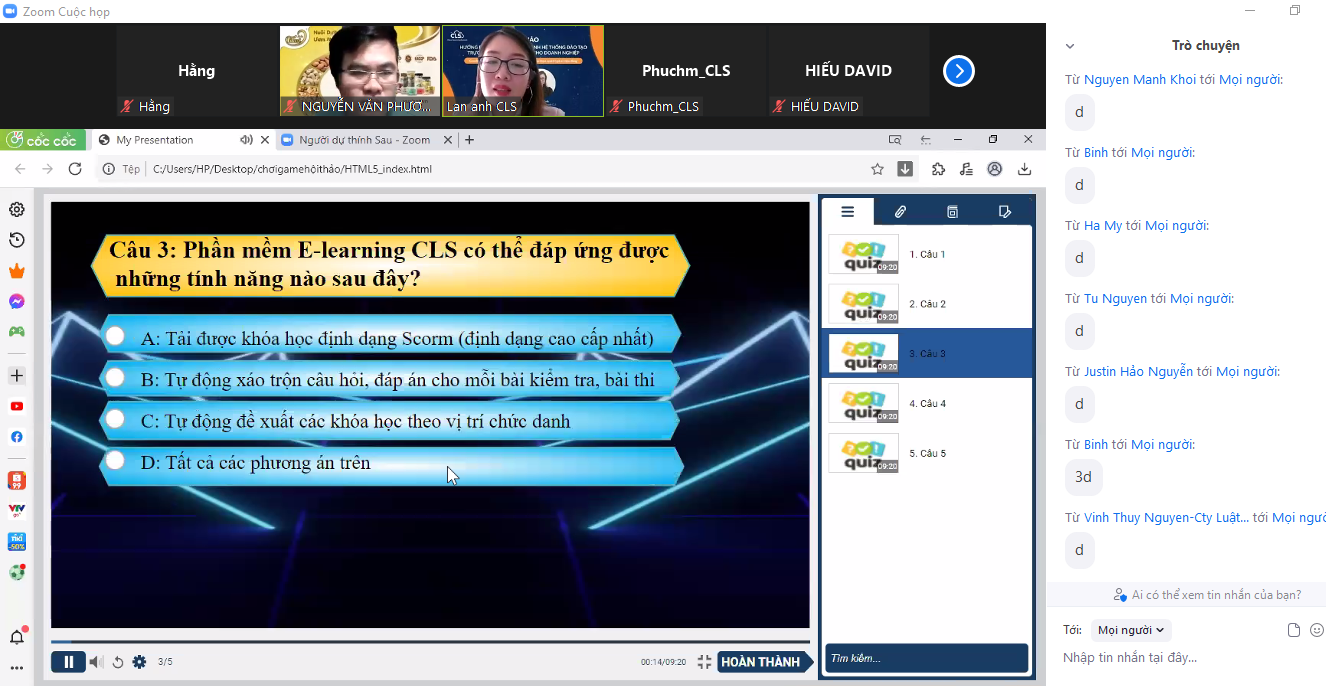Open the notes icon in the quiz sidebar

tap(952, 211)
